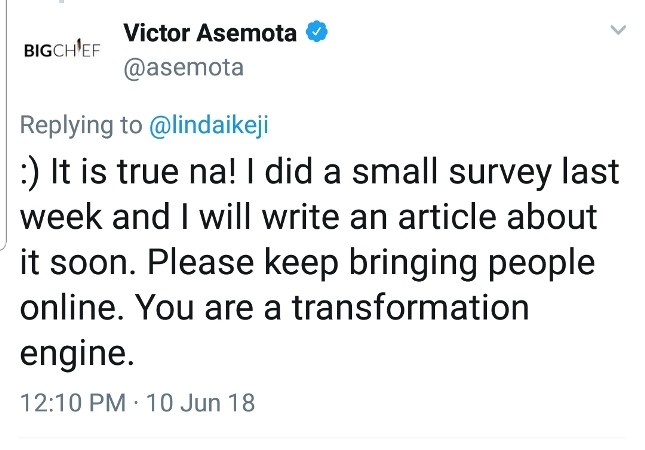Click 'Please keep bringing people' tweet line
Image resolution: width=645 pixels, height=450 pixels.
371,263
